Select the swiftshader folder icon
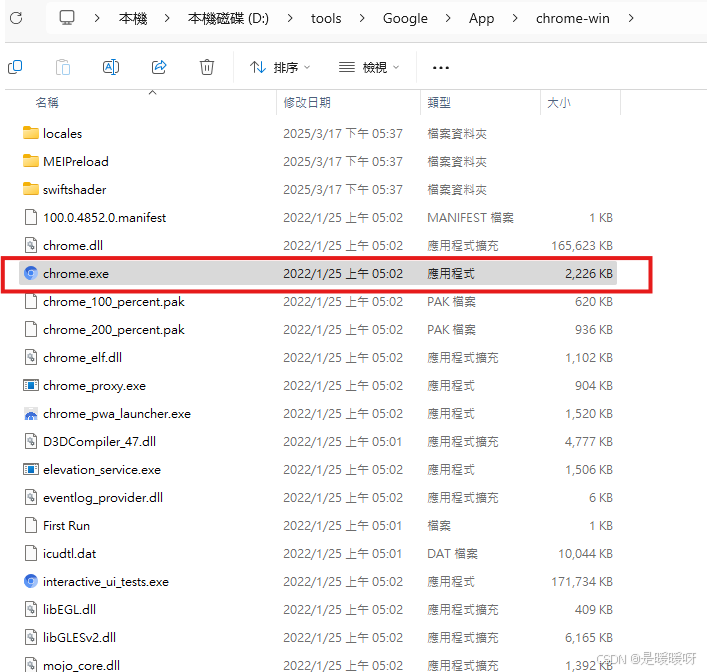This screenshot has height=672, width=707. coord(31,189)
